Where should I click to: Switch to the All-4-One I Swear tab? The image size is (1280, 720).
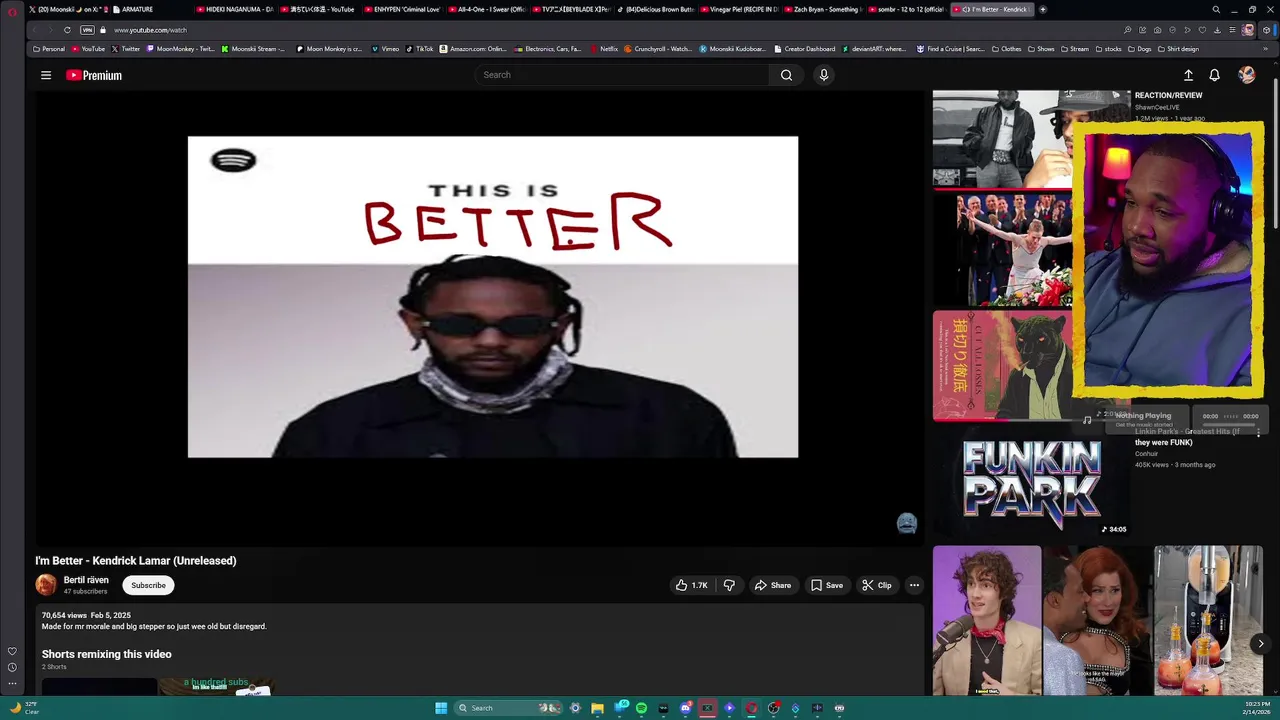point(486,9)
